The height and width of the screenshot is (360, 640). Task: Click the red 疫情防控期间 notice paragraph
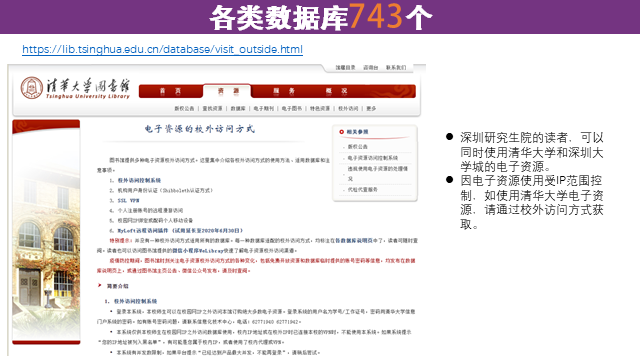click(x=256, y=266)
